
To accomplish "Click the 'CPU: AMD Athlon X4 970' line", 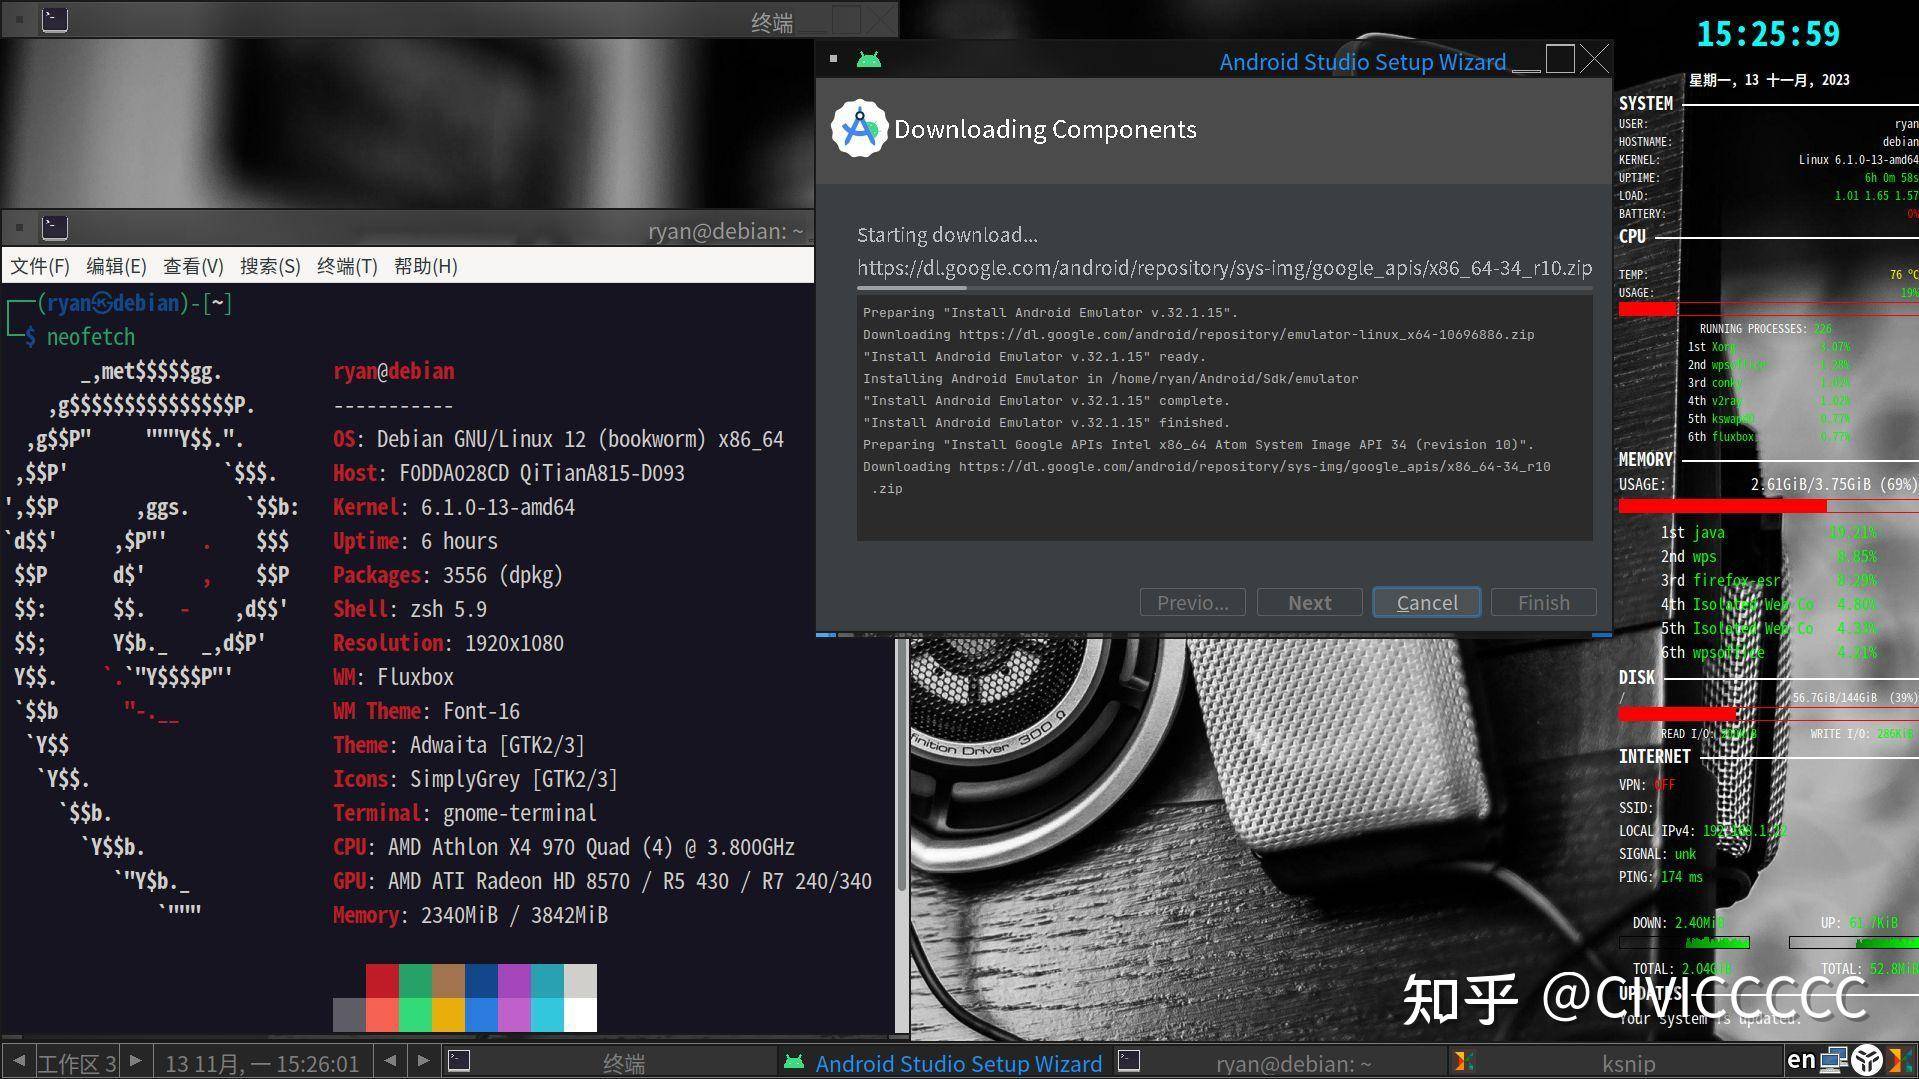I will [x=564, y=847].
